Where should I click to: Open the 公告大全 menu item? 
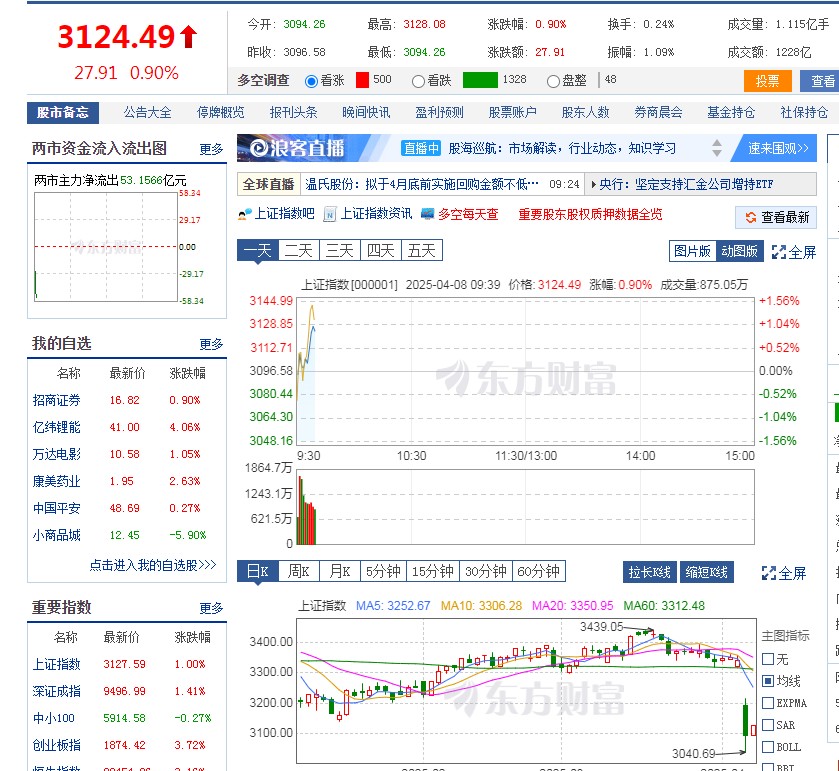(x=148, y=112)
